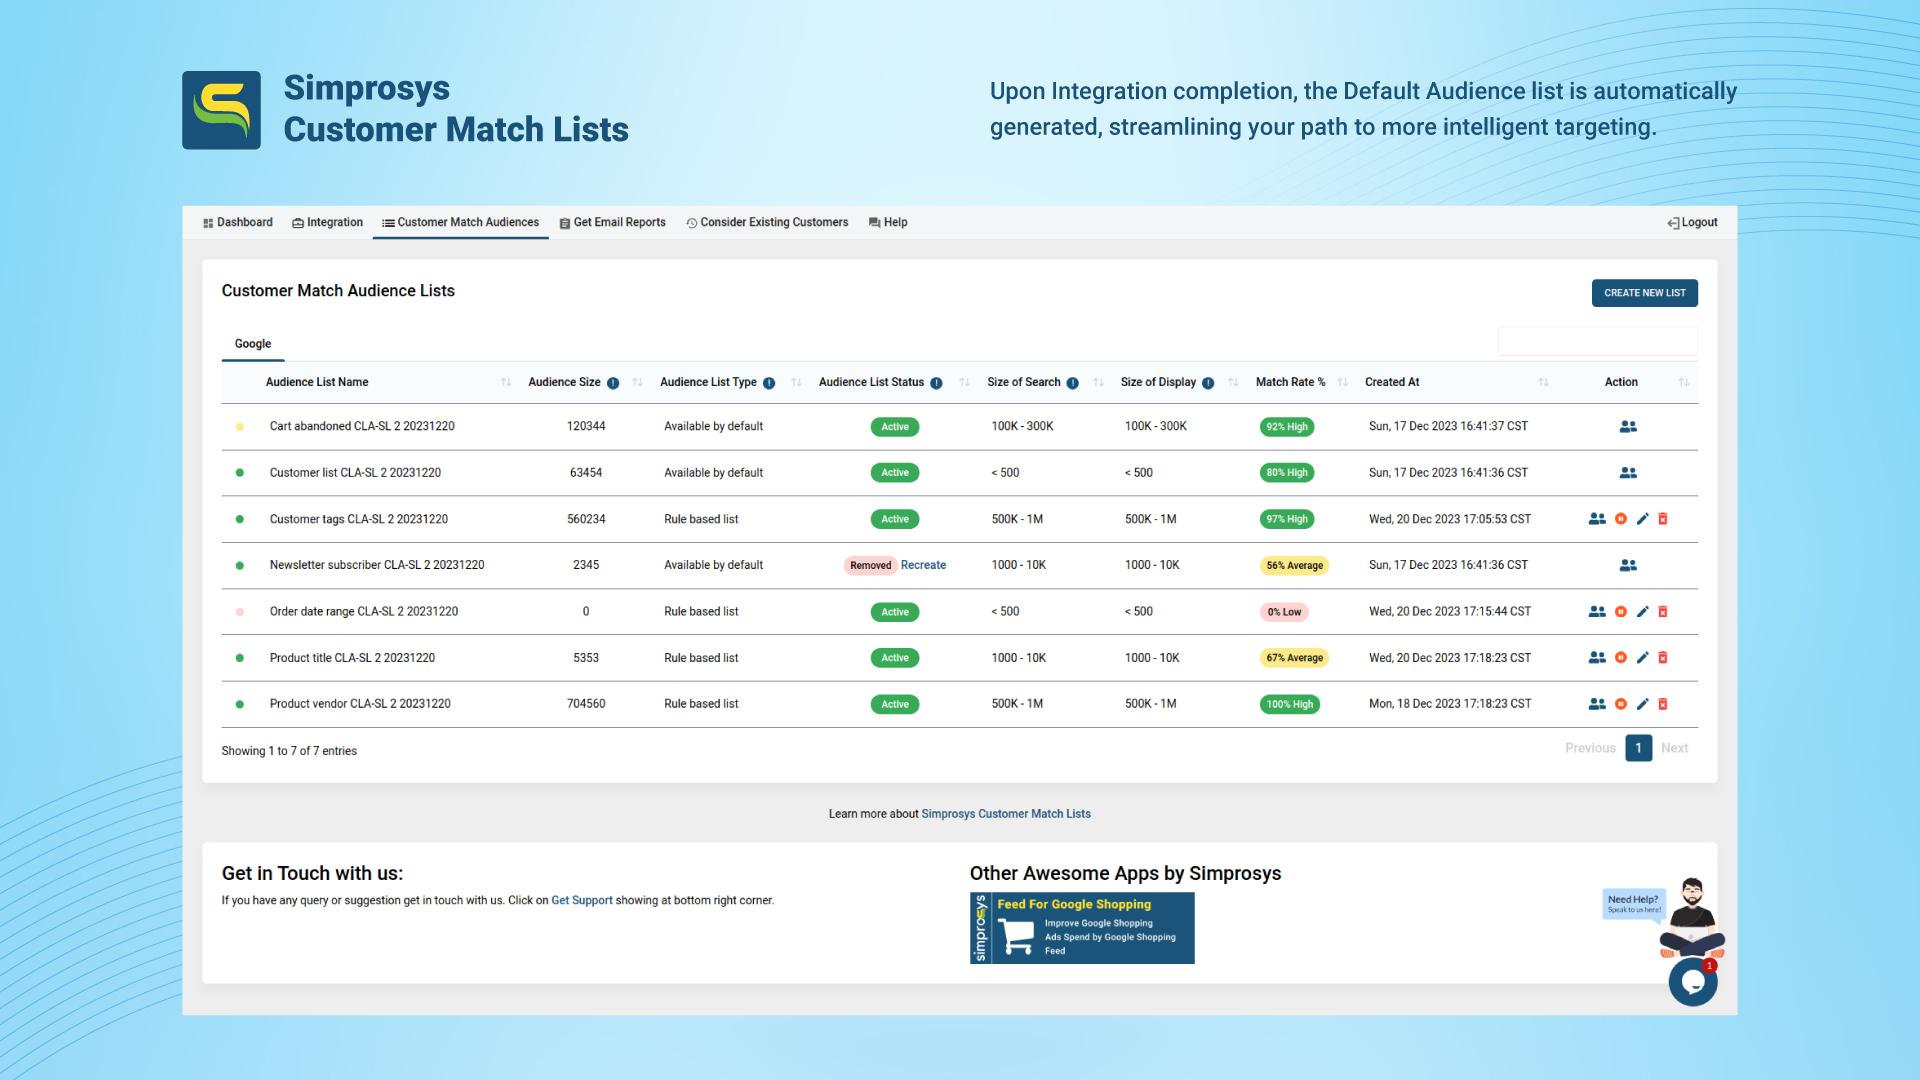Edit the Order date range list
This screenshot has width=1920, height=1080.
[x=1642, y=611]
